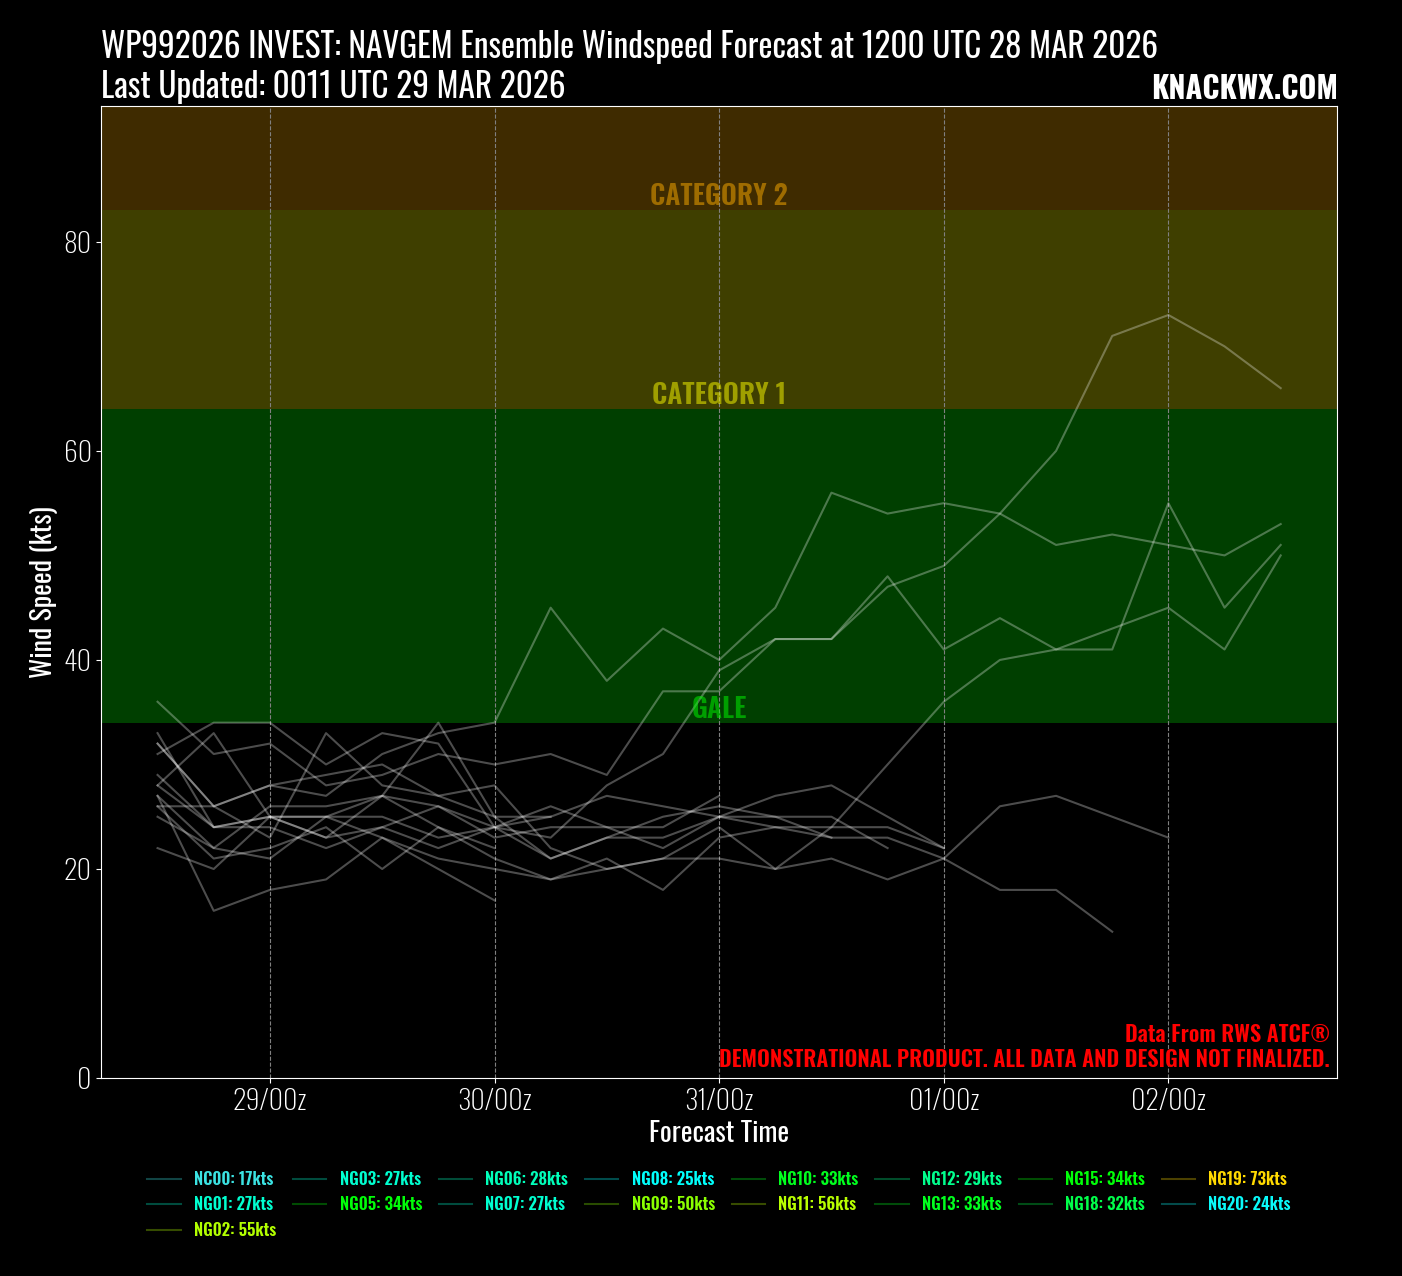Screen dimensions: 1402x1276
Task: Click the NG08: 25kts legend label
Action: tap(673, 1179)
